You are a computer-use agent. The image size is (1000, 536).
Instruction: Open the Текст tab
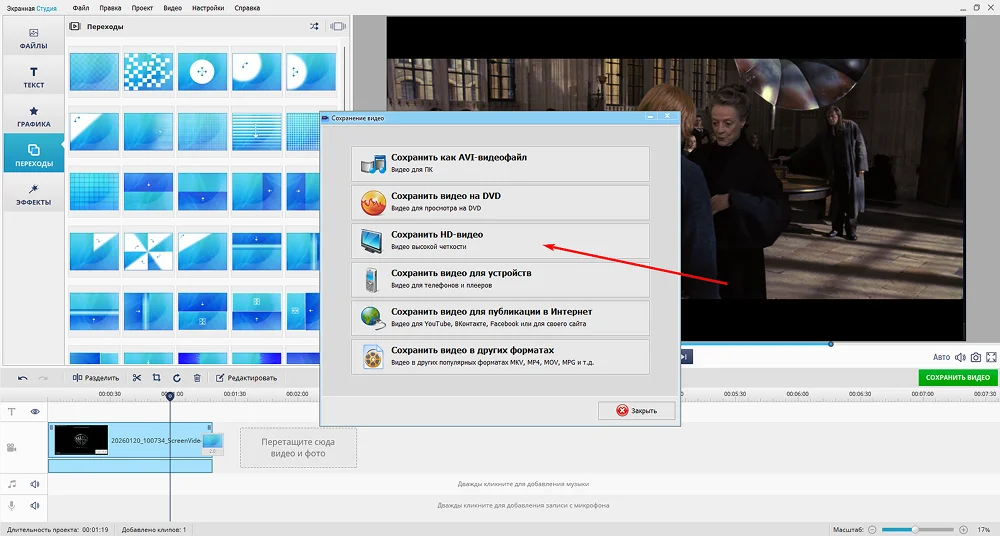click(33, 77)
